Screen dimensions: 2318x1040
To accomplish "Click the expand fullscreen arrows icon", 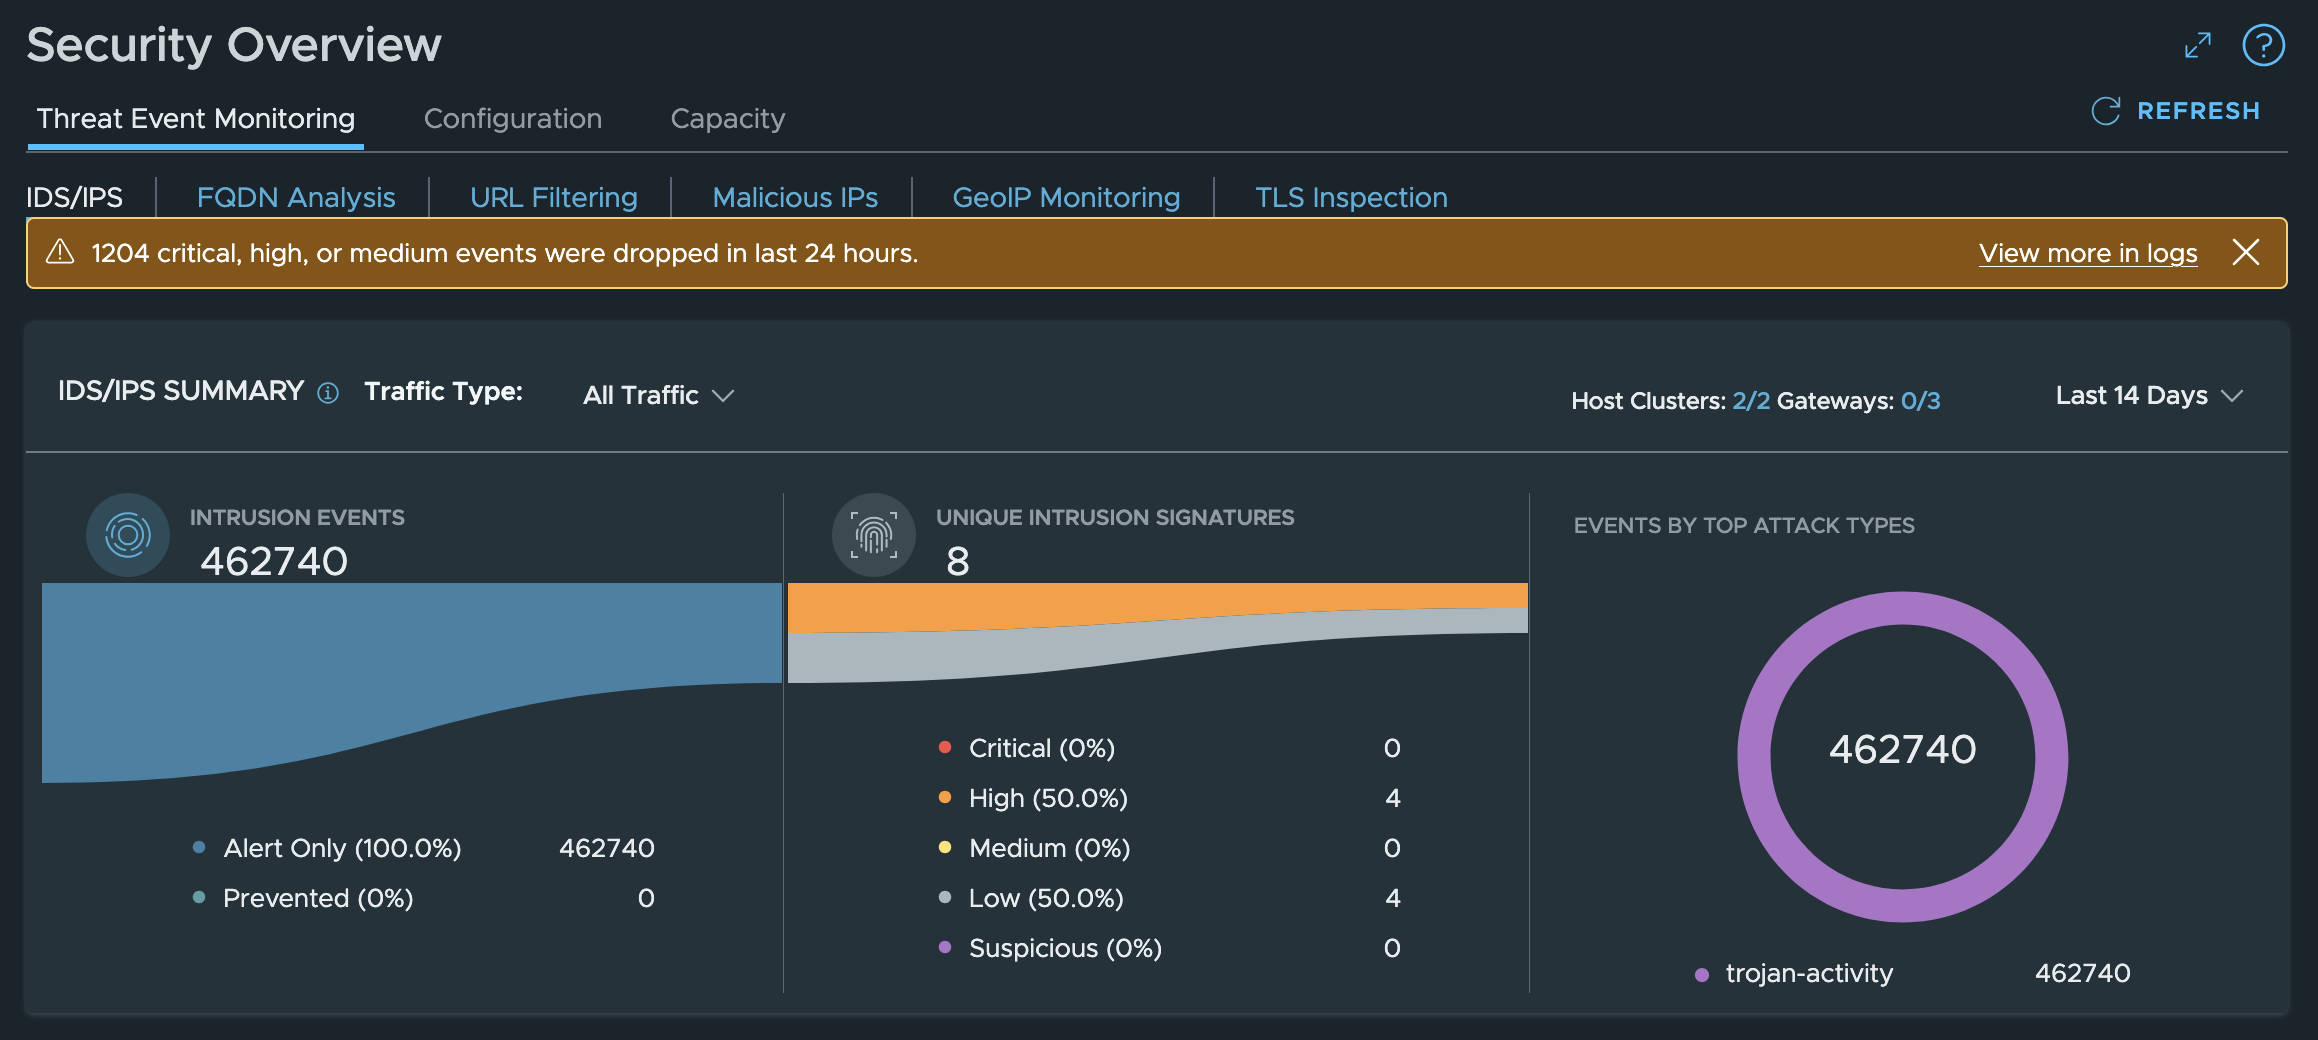I will pos(2197,45).
